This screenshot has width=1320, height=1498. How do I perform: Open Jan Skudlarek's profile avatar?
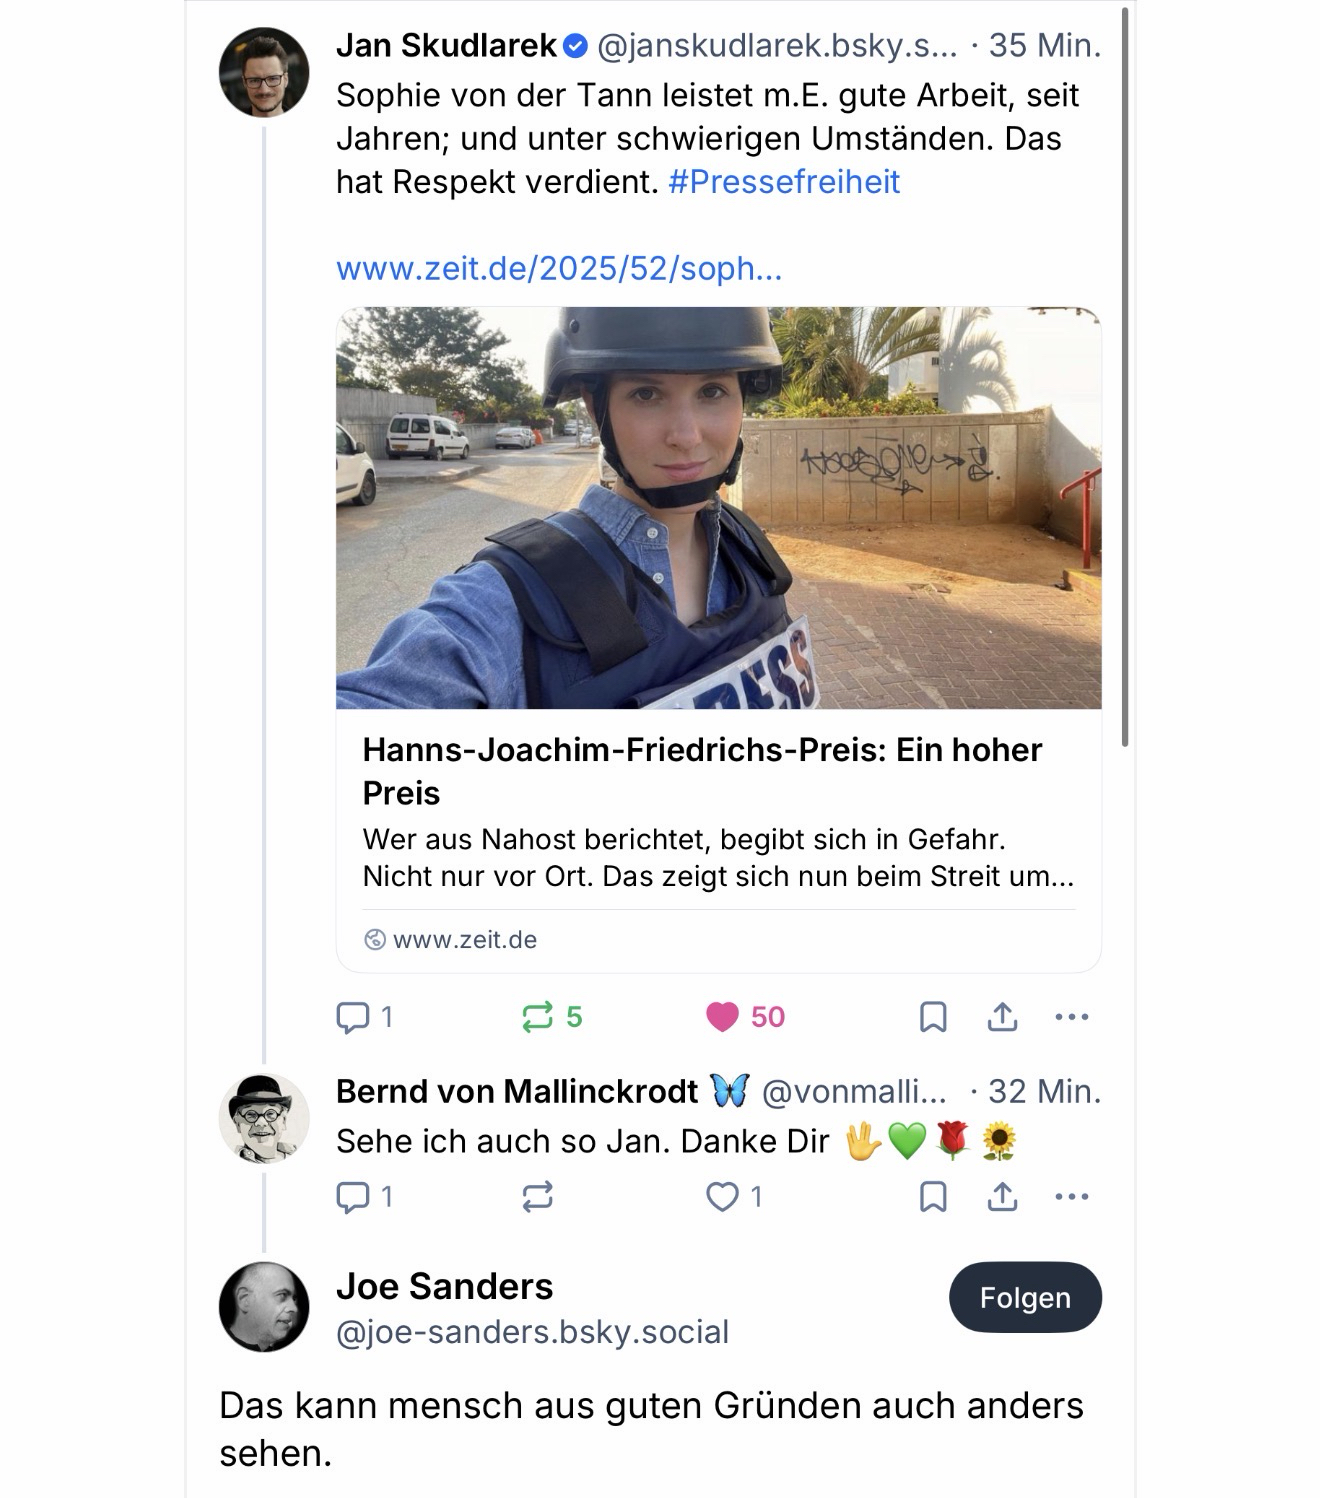coord(264,72)
